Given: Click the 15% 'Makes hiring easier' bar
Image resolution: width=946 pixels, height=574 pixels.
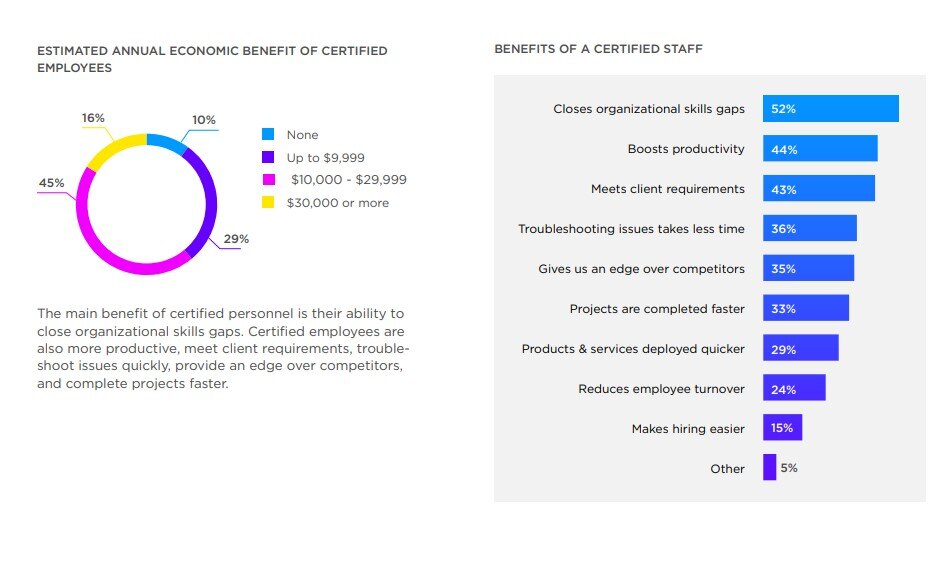Looking at the screenshot, I should 782,428.
